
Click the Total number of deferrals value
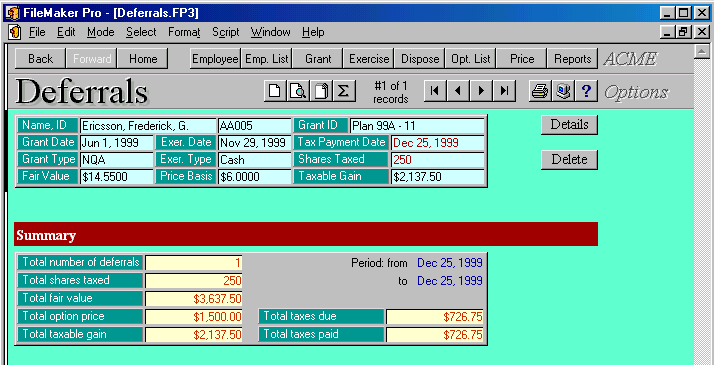[194, 263]
